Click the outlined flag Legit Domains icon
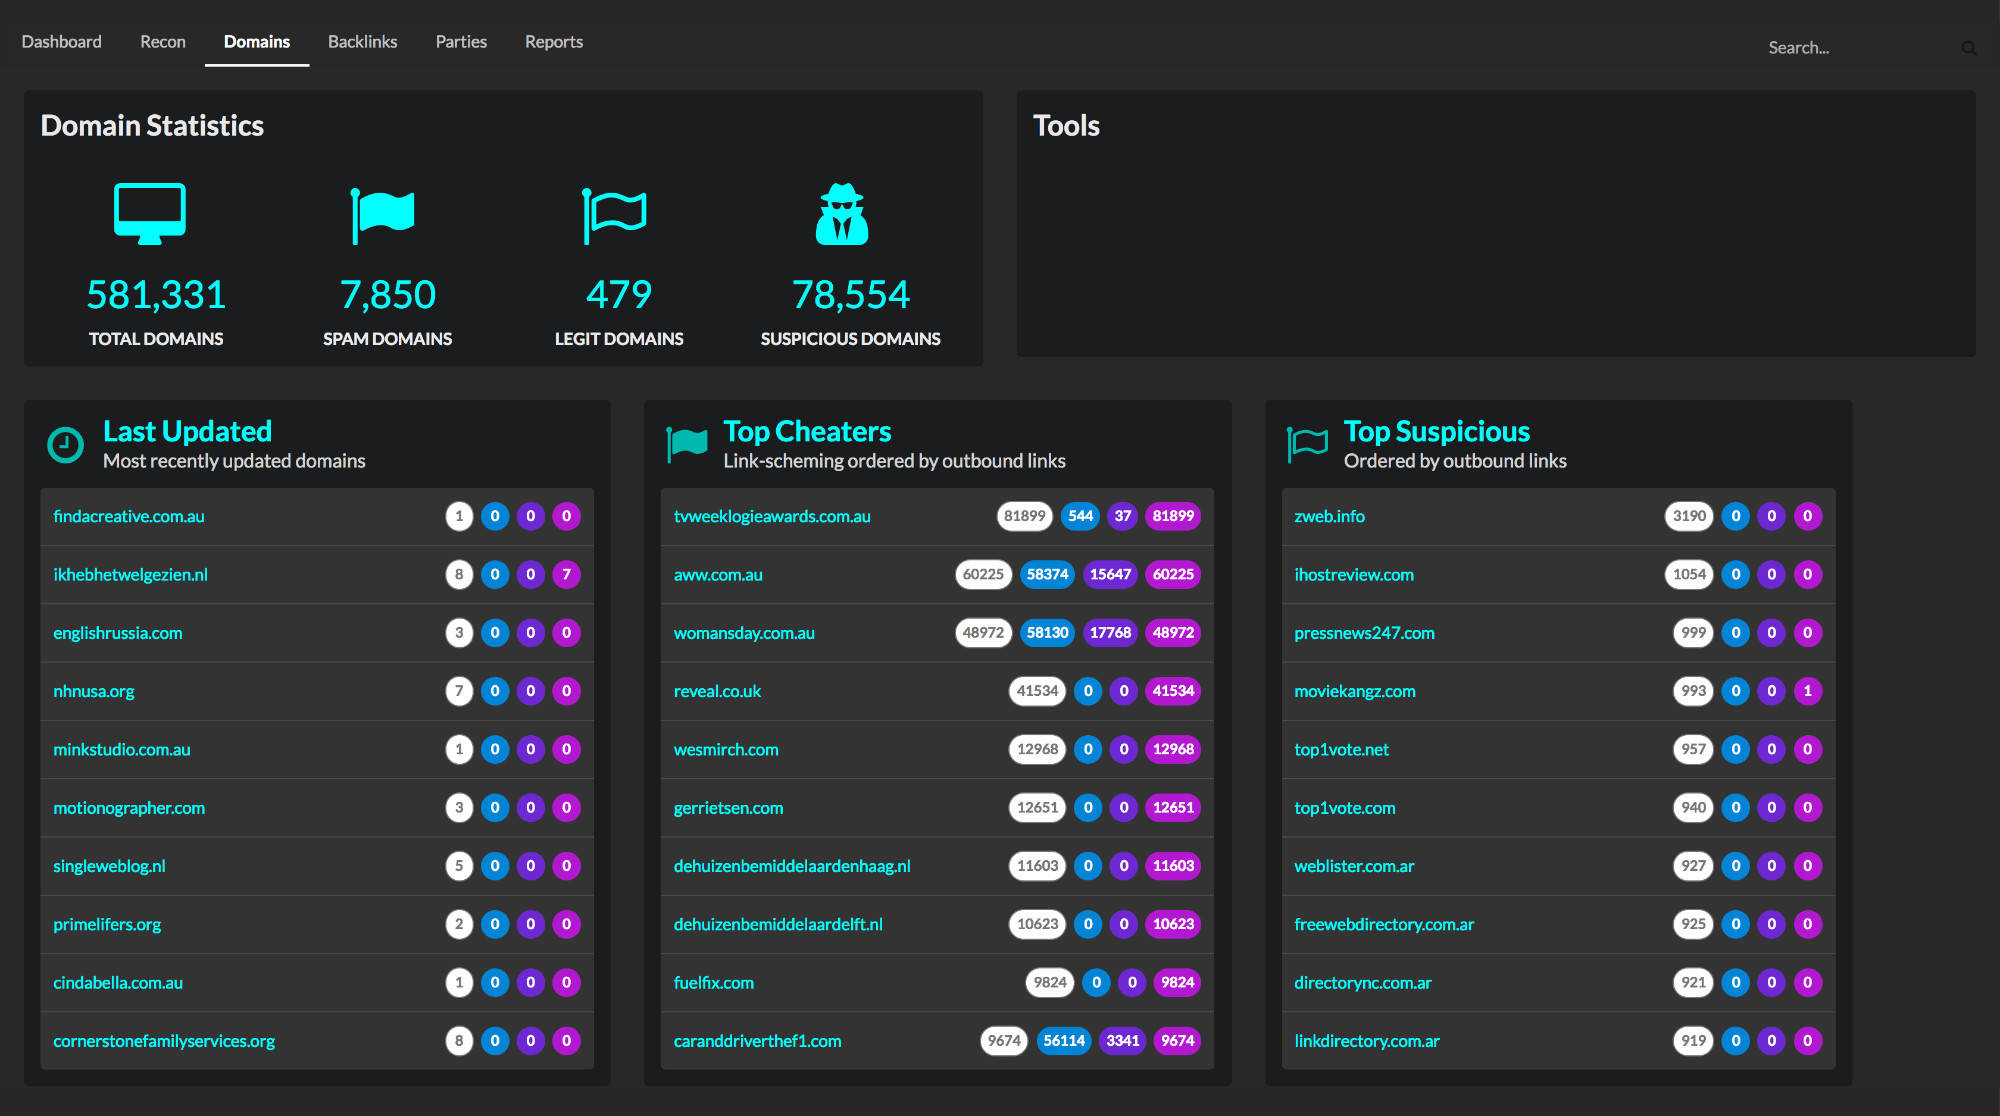 [x=615, y=214]
